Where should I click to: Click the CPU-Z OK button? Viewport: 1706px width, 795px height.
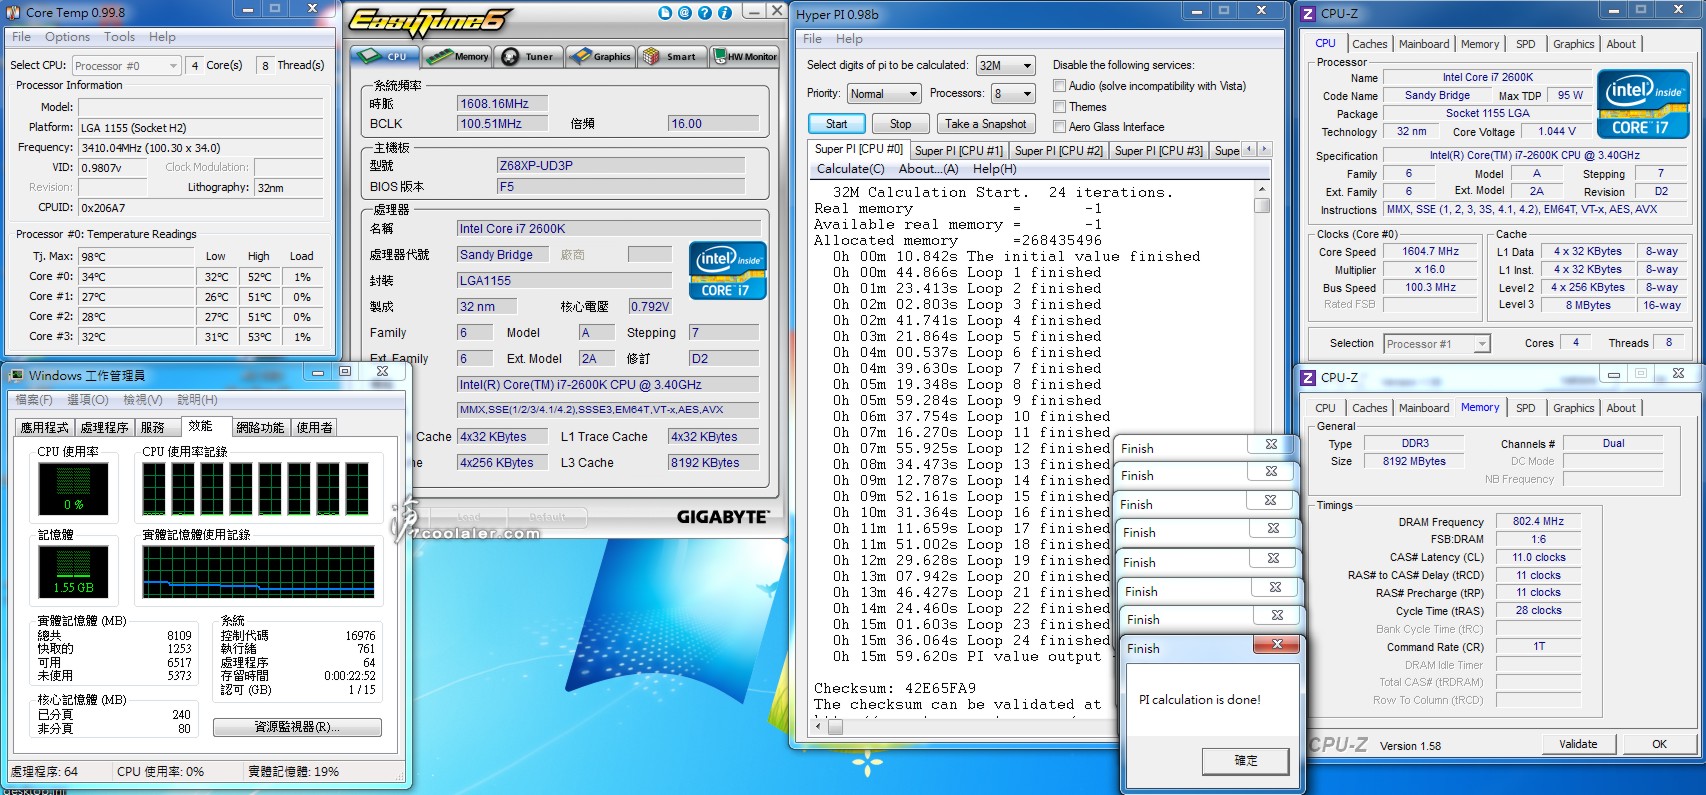1659,744
